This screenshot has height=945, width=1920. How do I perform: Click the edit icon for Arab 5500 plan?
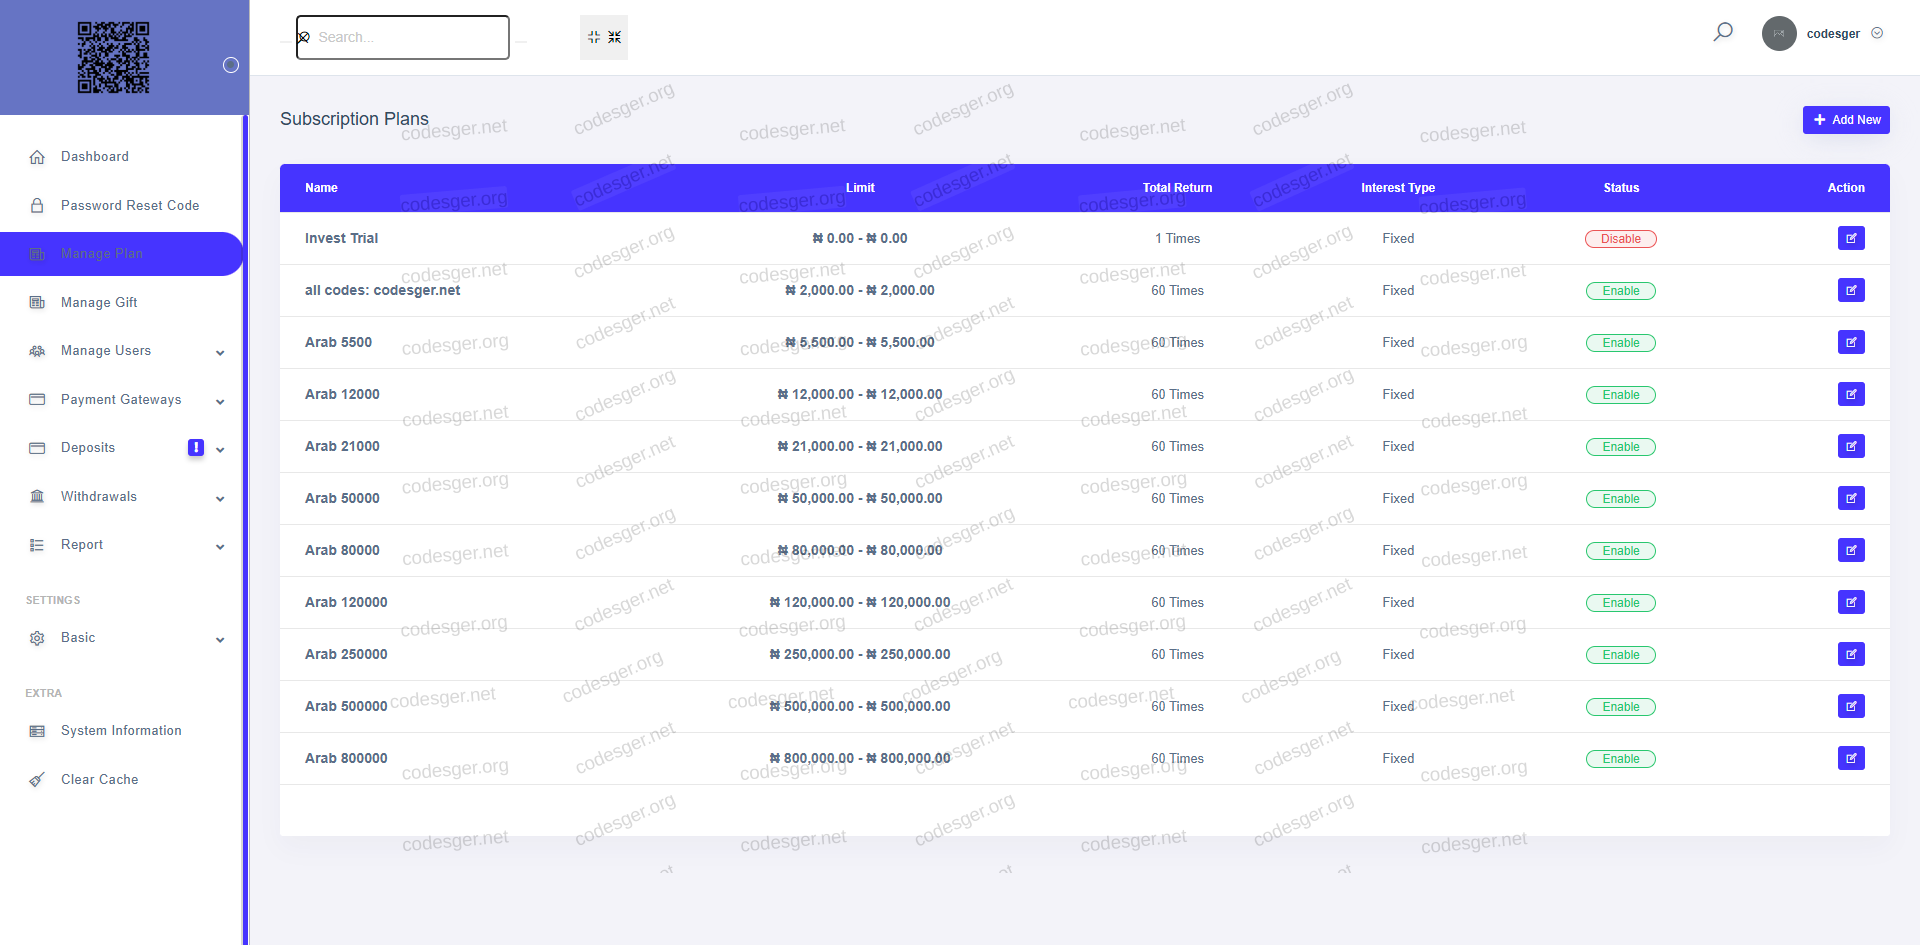tap(1850, 342)
